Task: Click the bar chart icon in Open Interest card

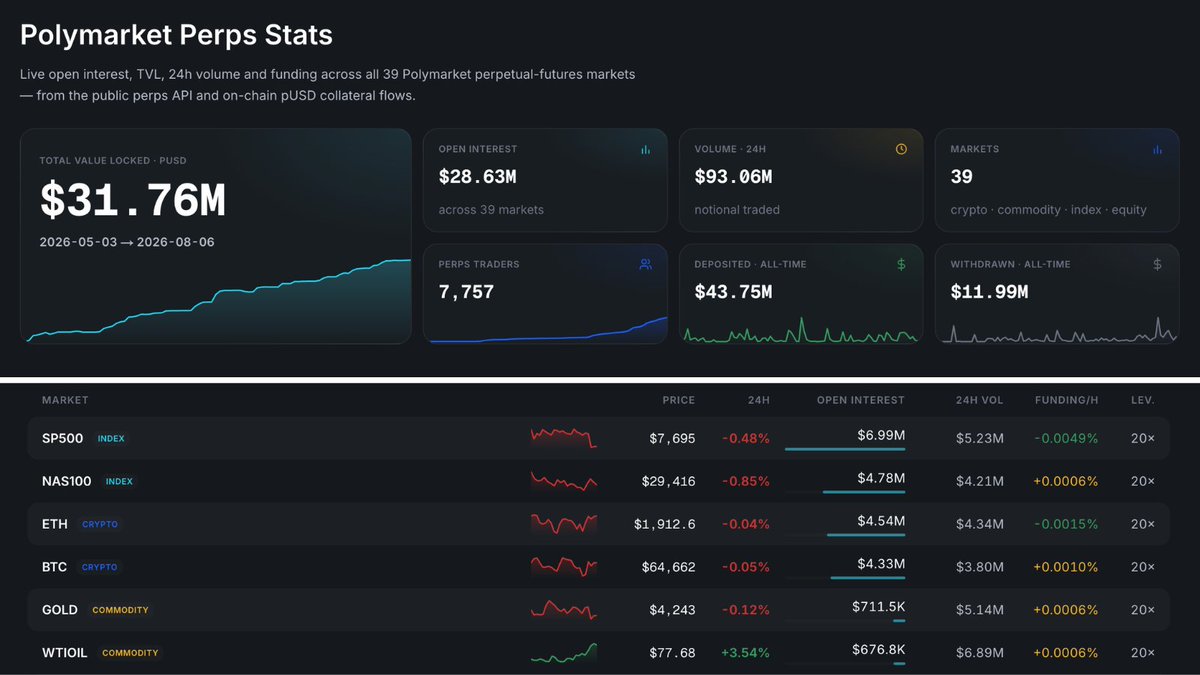Action: point(646,149)
